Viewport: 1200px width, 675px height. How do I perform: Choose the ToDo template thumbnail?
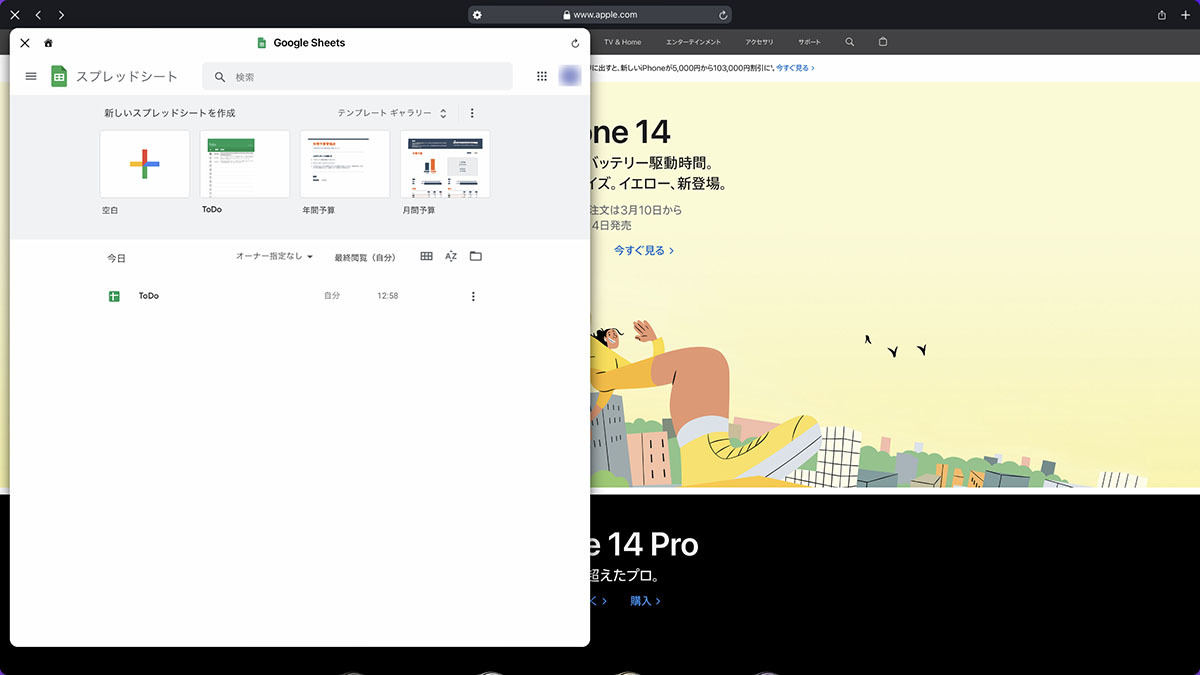coord(245,164)
